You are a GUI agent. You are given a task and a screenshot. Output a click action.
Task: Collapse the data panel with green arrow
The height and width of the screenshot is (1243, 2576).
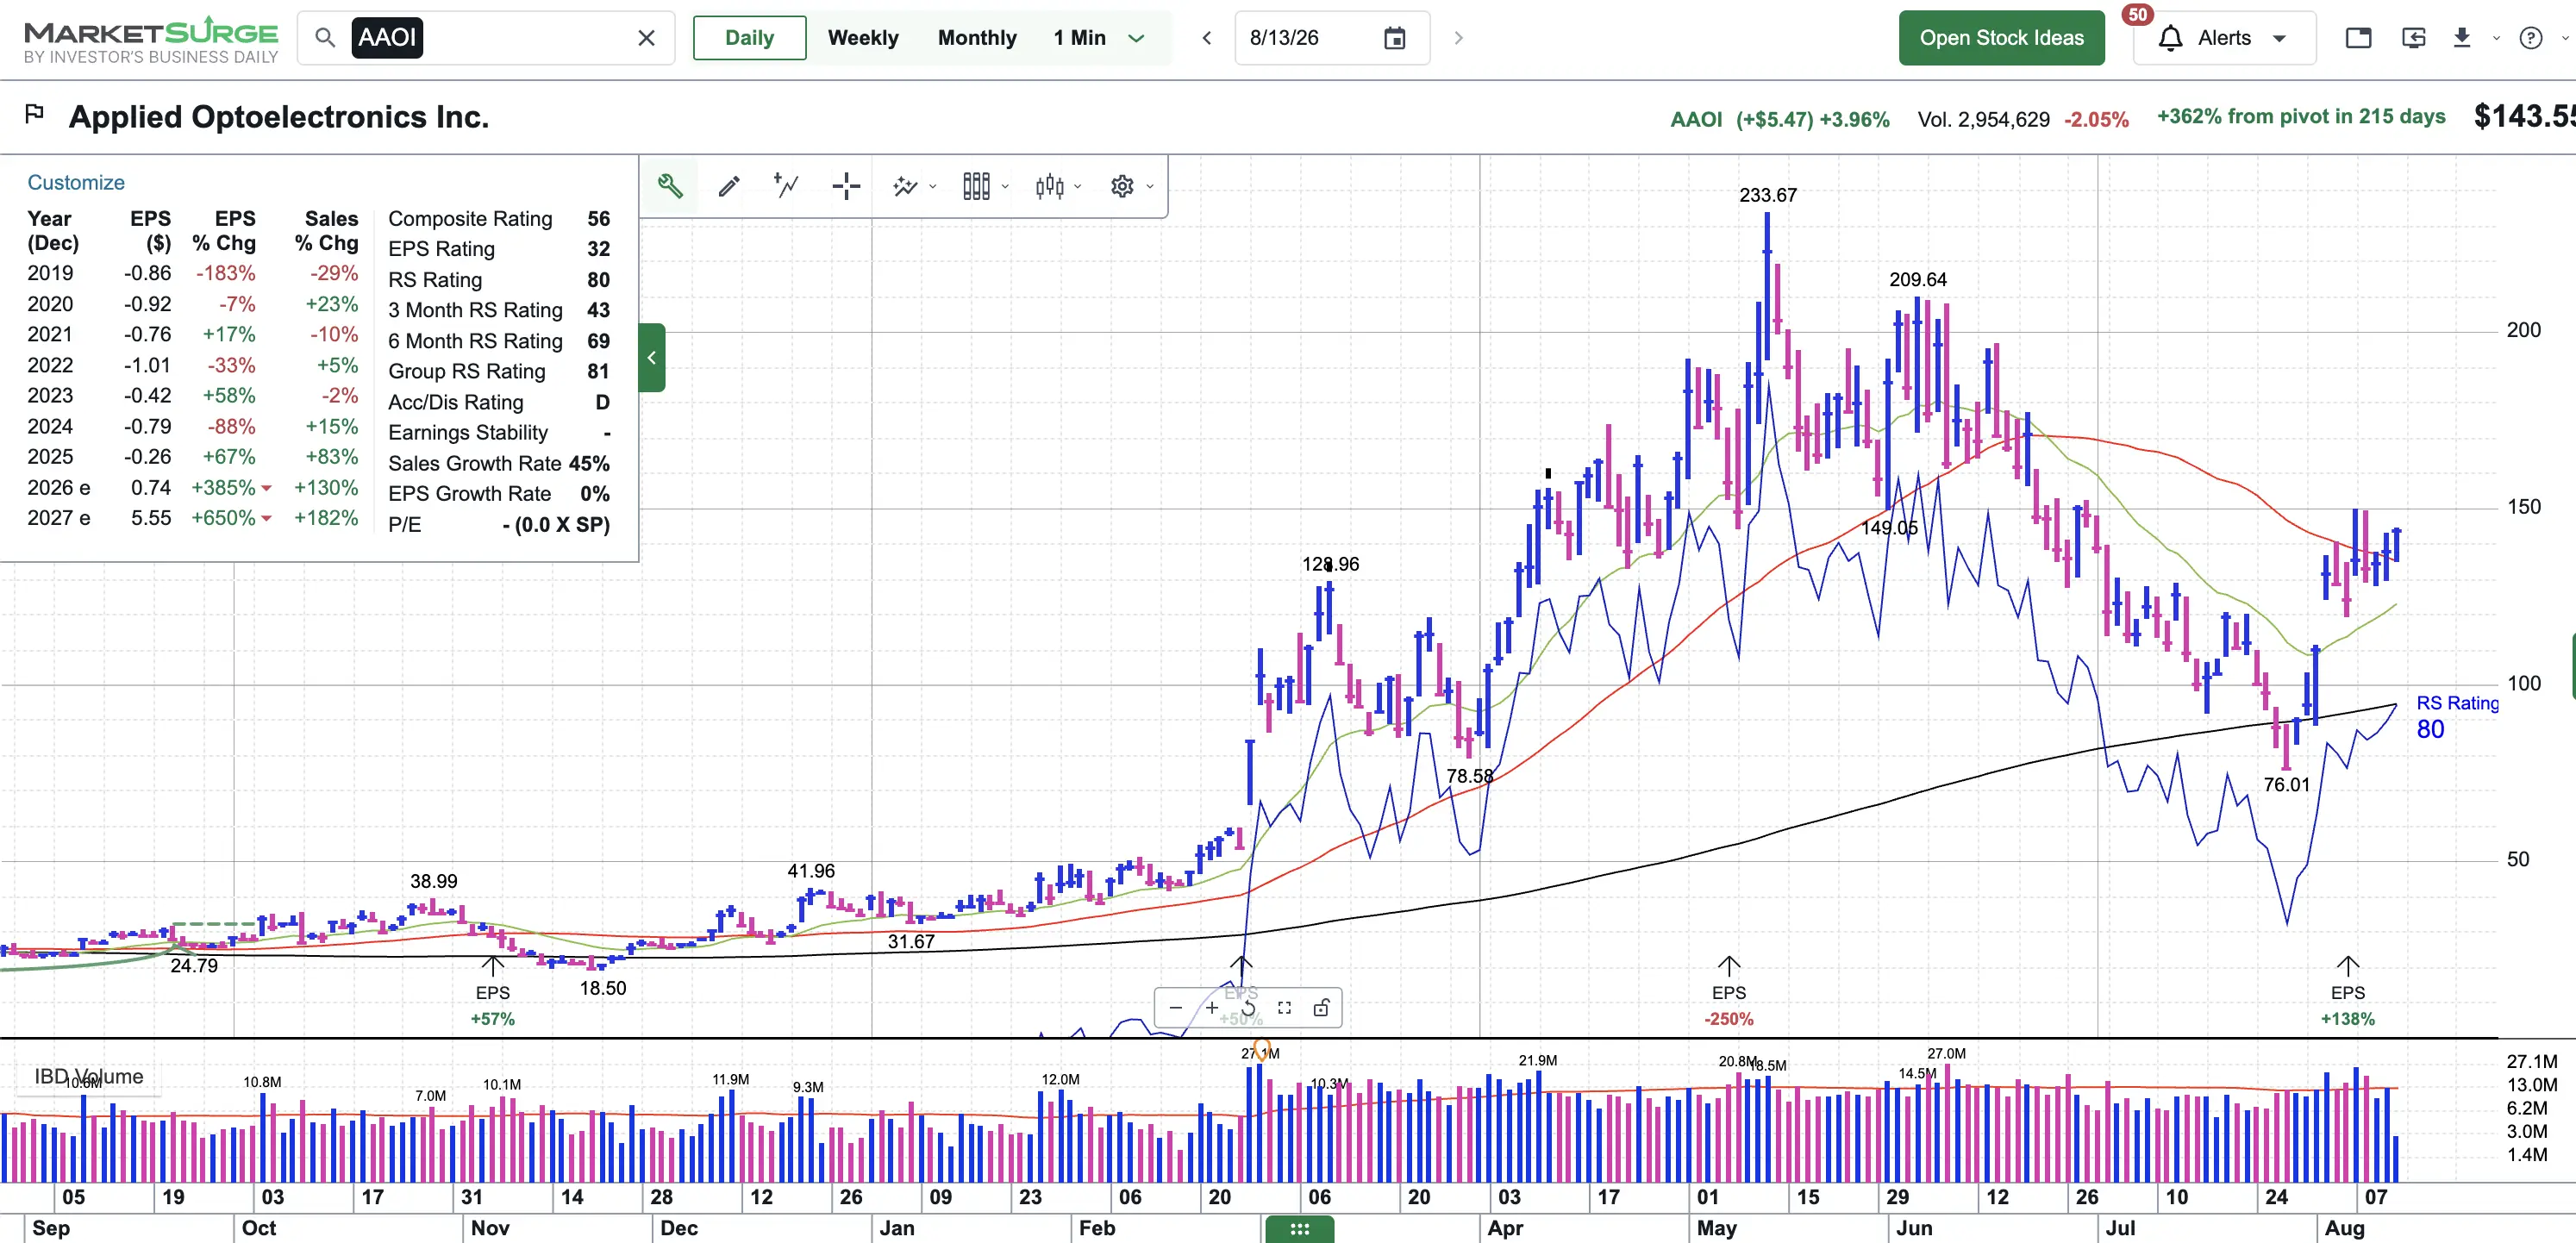pos(652,358)
